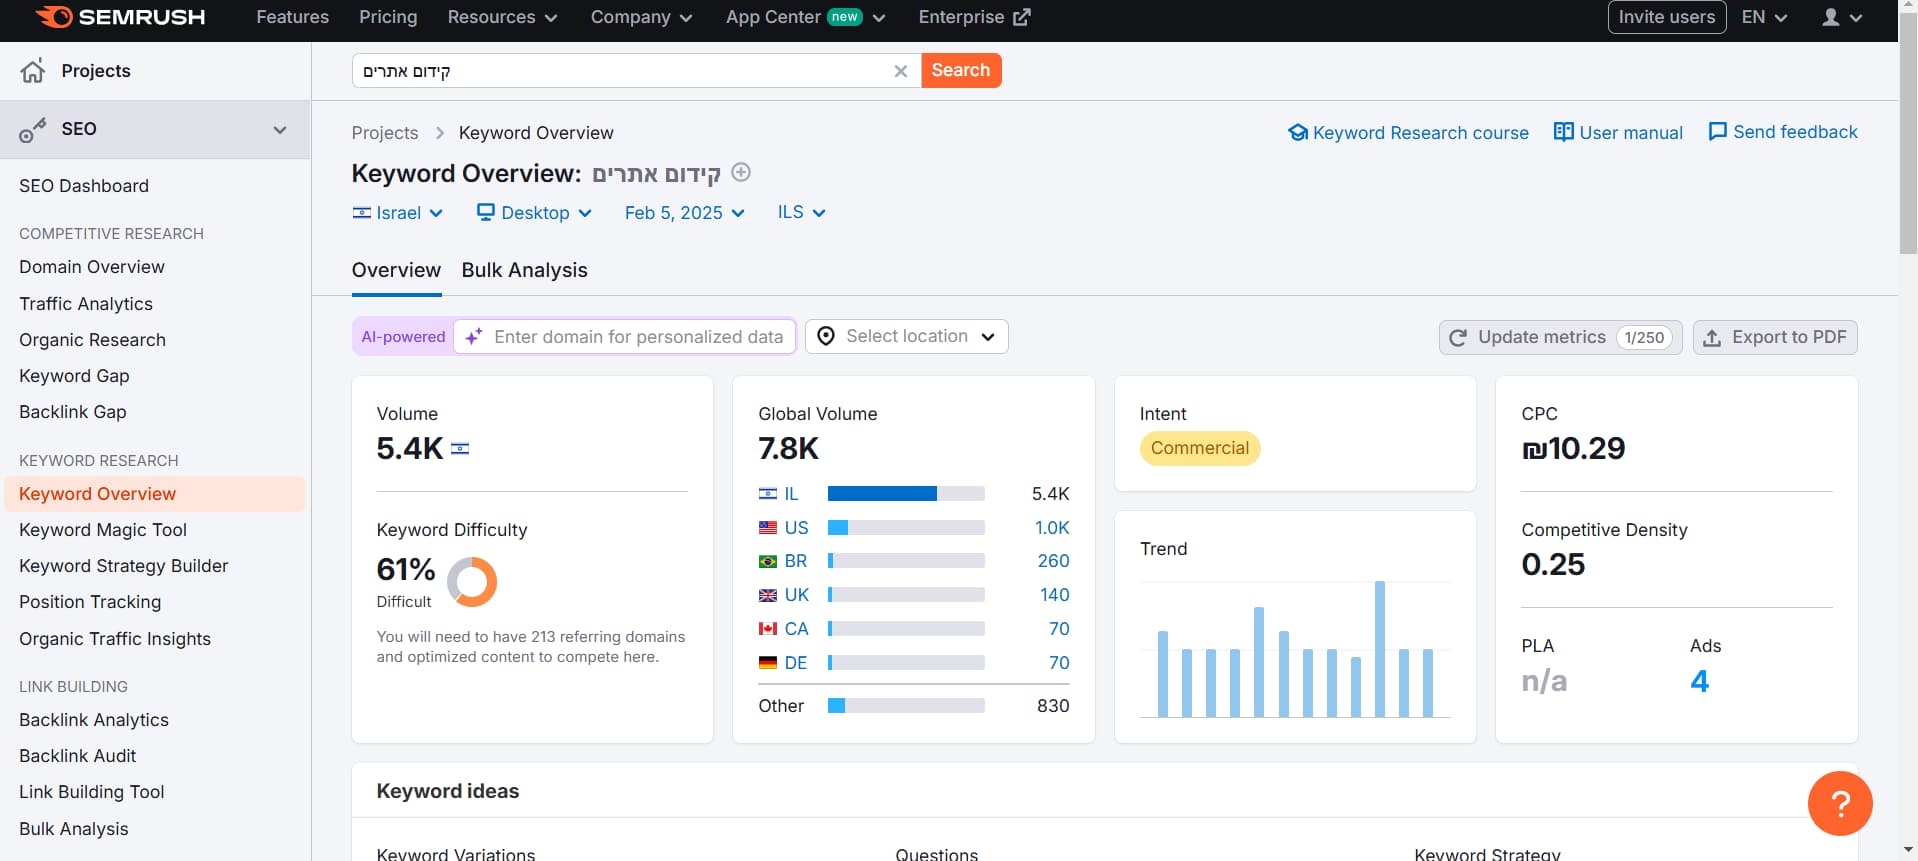Click the Update metrics button
The width and height of the screenshot is (1918, 861).
1560,337
